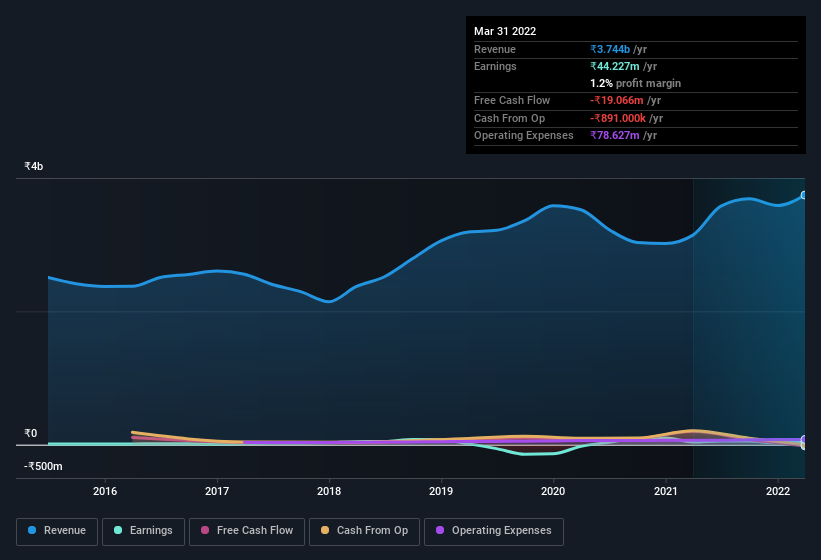The image size is (821, 560).
Task: Click the -₹19.066m free cash flow value
Action: (x=617, y=100)
